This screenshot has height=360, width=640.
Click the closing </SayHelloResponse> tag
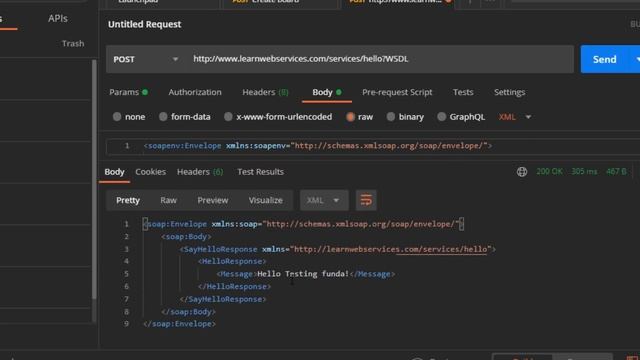[x=223, y=299]
